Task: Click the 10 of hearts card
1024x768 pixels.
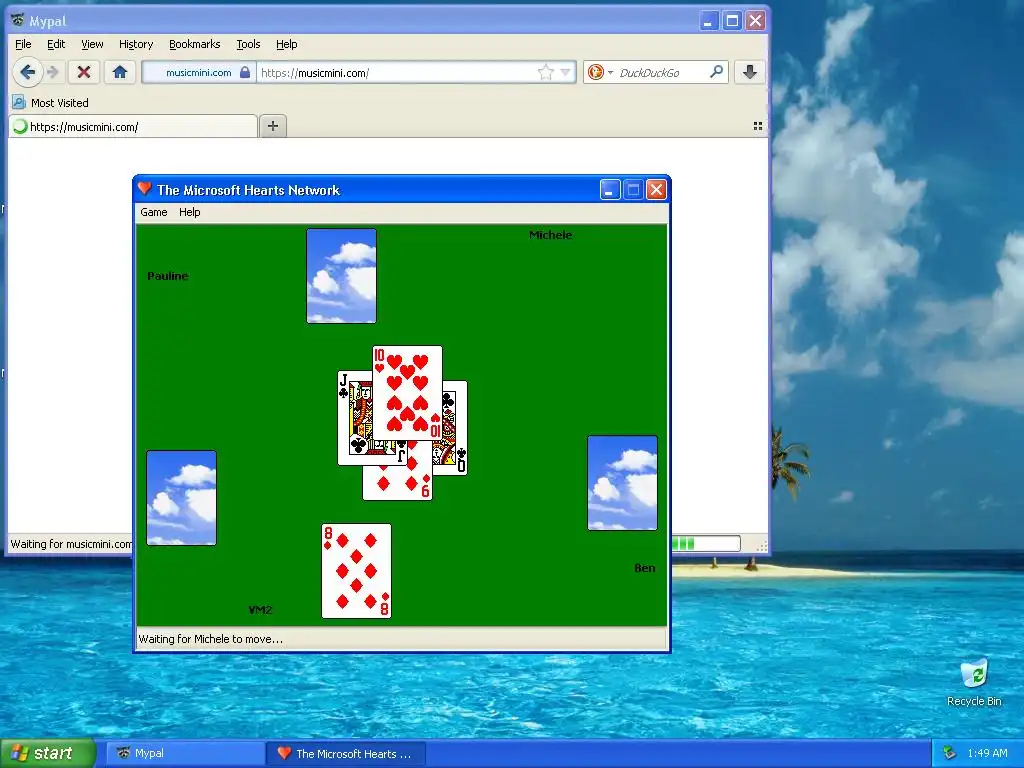Action: coord(408,392)
